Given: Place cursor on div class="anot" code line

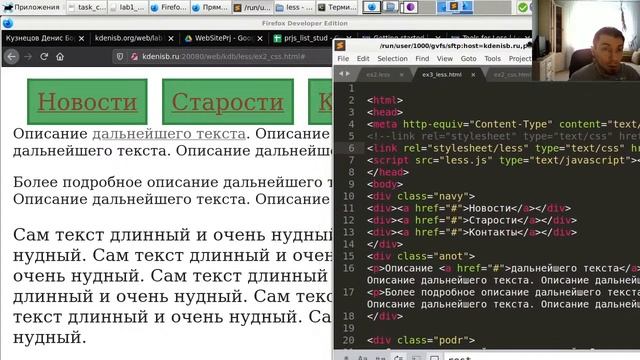Looking at the screenshot, I should [x=421, y=256].
